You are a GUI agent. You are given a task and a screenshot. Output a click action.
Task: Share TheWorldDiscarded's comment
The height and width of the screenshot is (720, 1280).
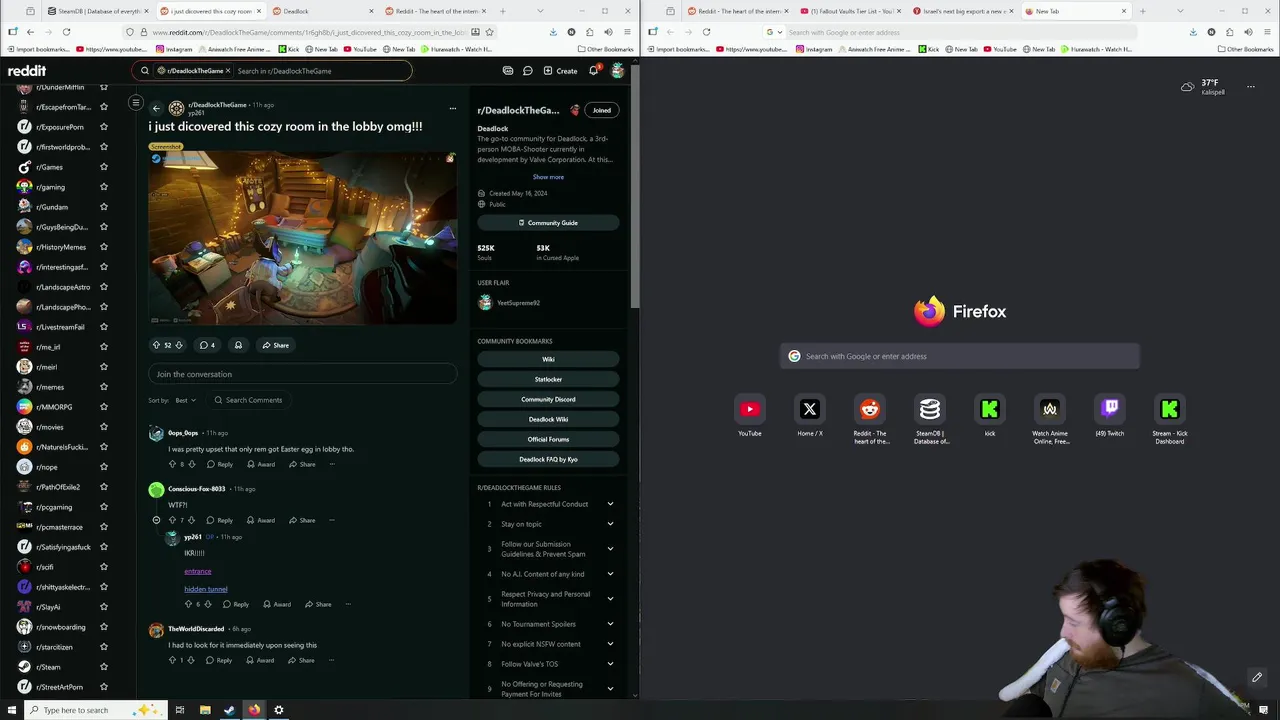pyautogui.click(x=301, y=660)
